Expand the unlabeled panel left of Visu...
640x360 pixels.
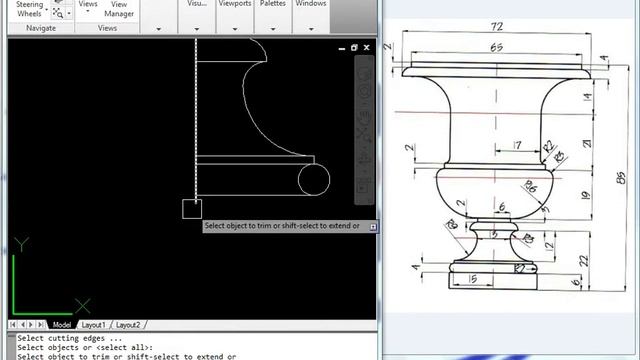(x=159, y=29)
